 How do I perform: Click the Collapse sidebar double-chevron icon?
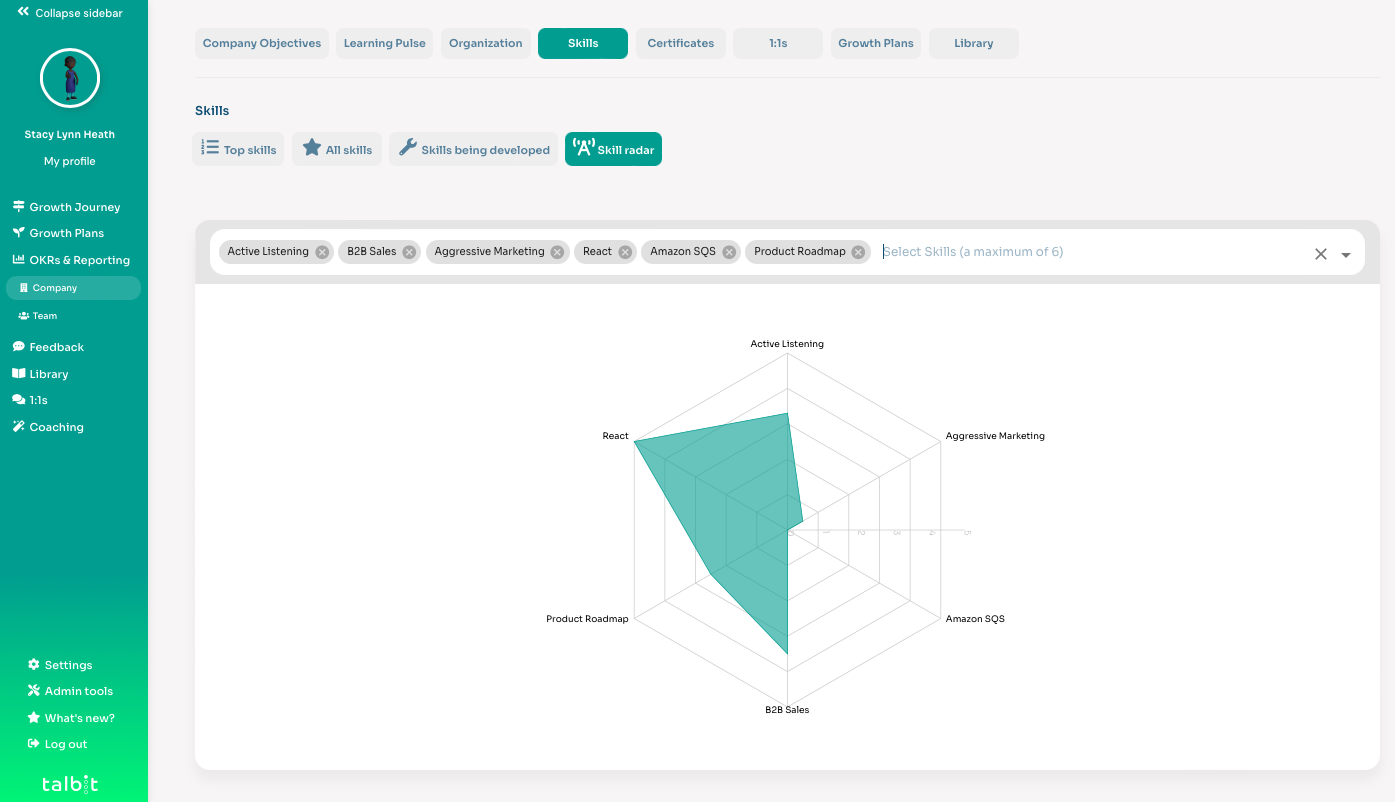point(23,12)
